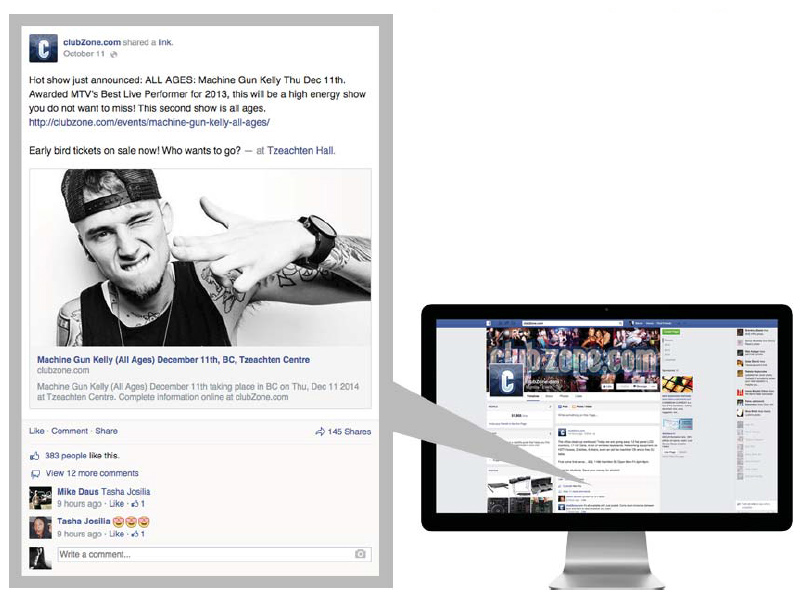Click the green Create Page button on the monitor
The image size is (806, 597).
[x=671, y=332]
